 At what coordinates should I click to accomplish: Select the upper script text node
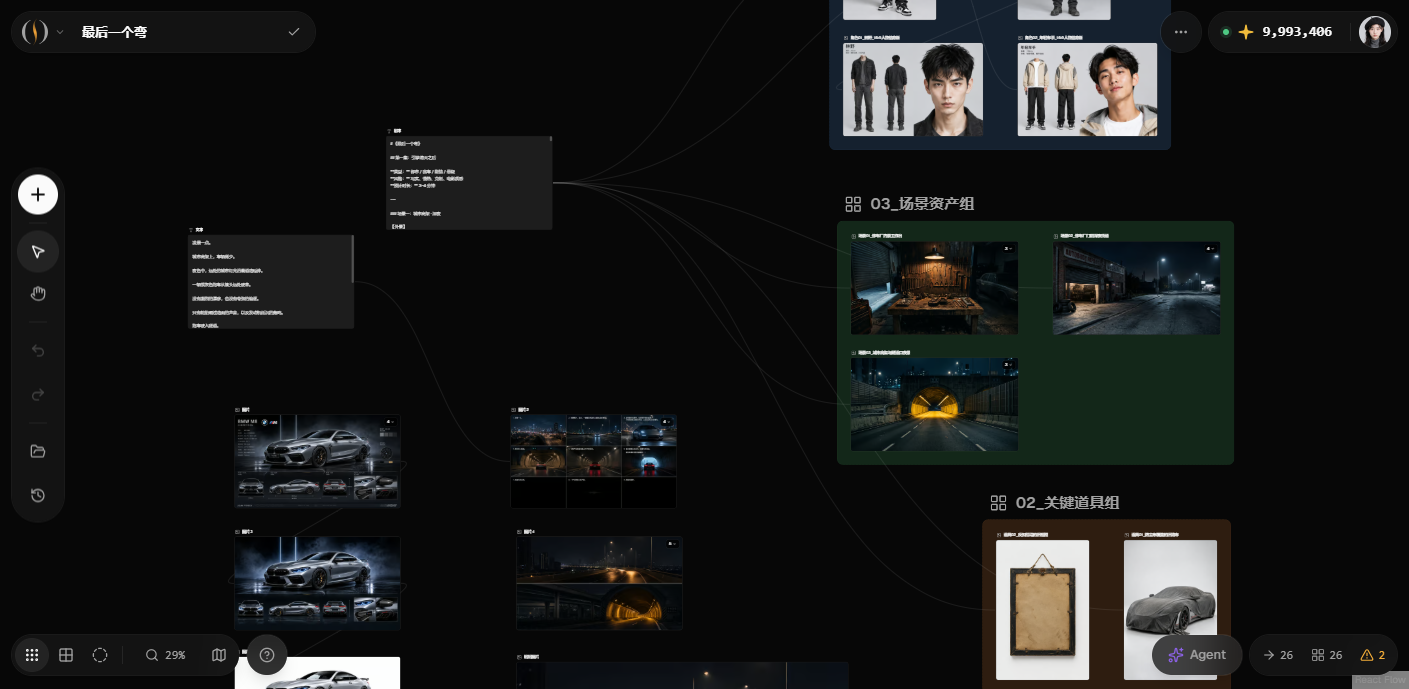pyautogui.click(x=469, y=182)
